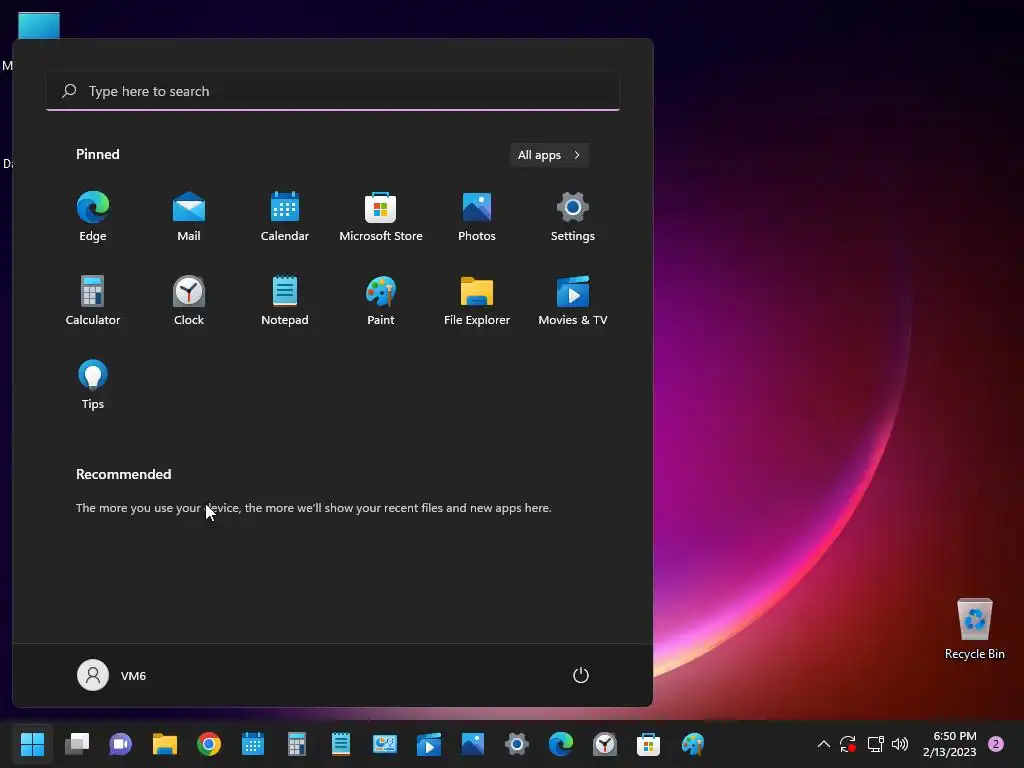Open the pinned Clock app

[x=189, y=300]
